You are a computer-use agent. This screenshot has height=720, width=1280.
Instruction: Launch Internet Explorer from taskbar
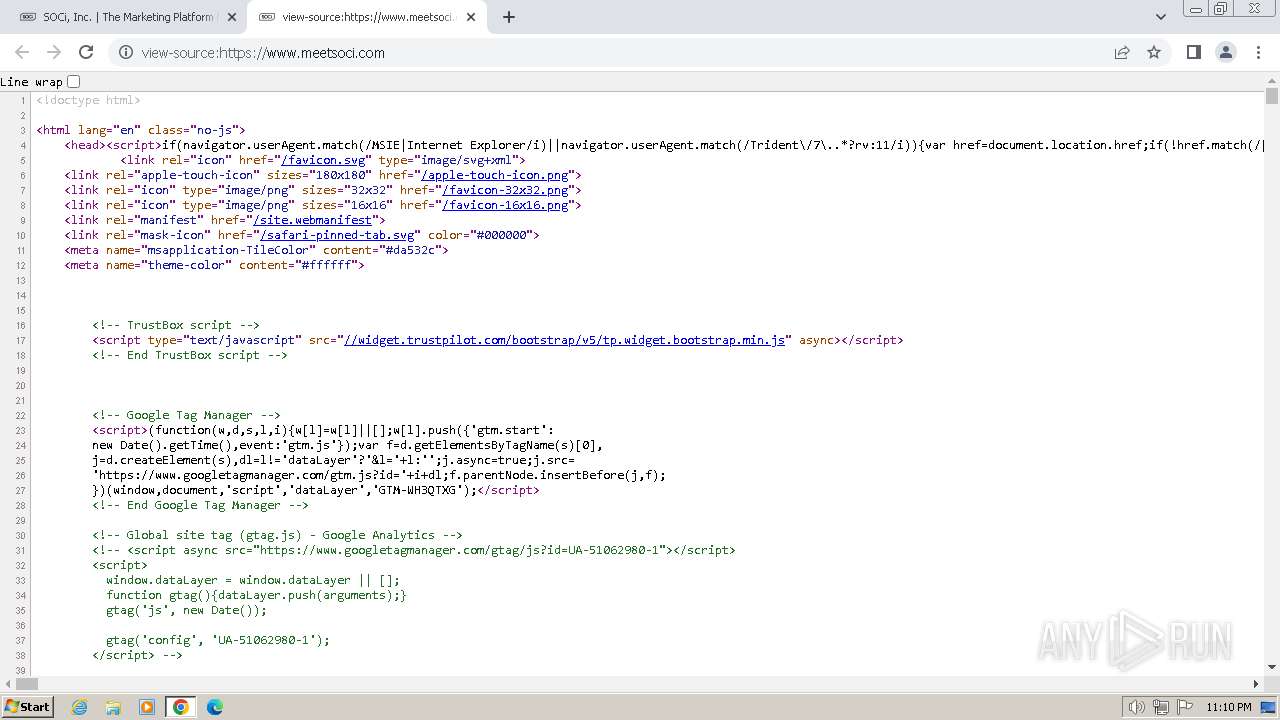click(x=79, y=707)
